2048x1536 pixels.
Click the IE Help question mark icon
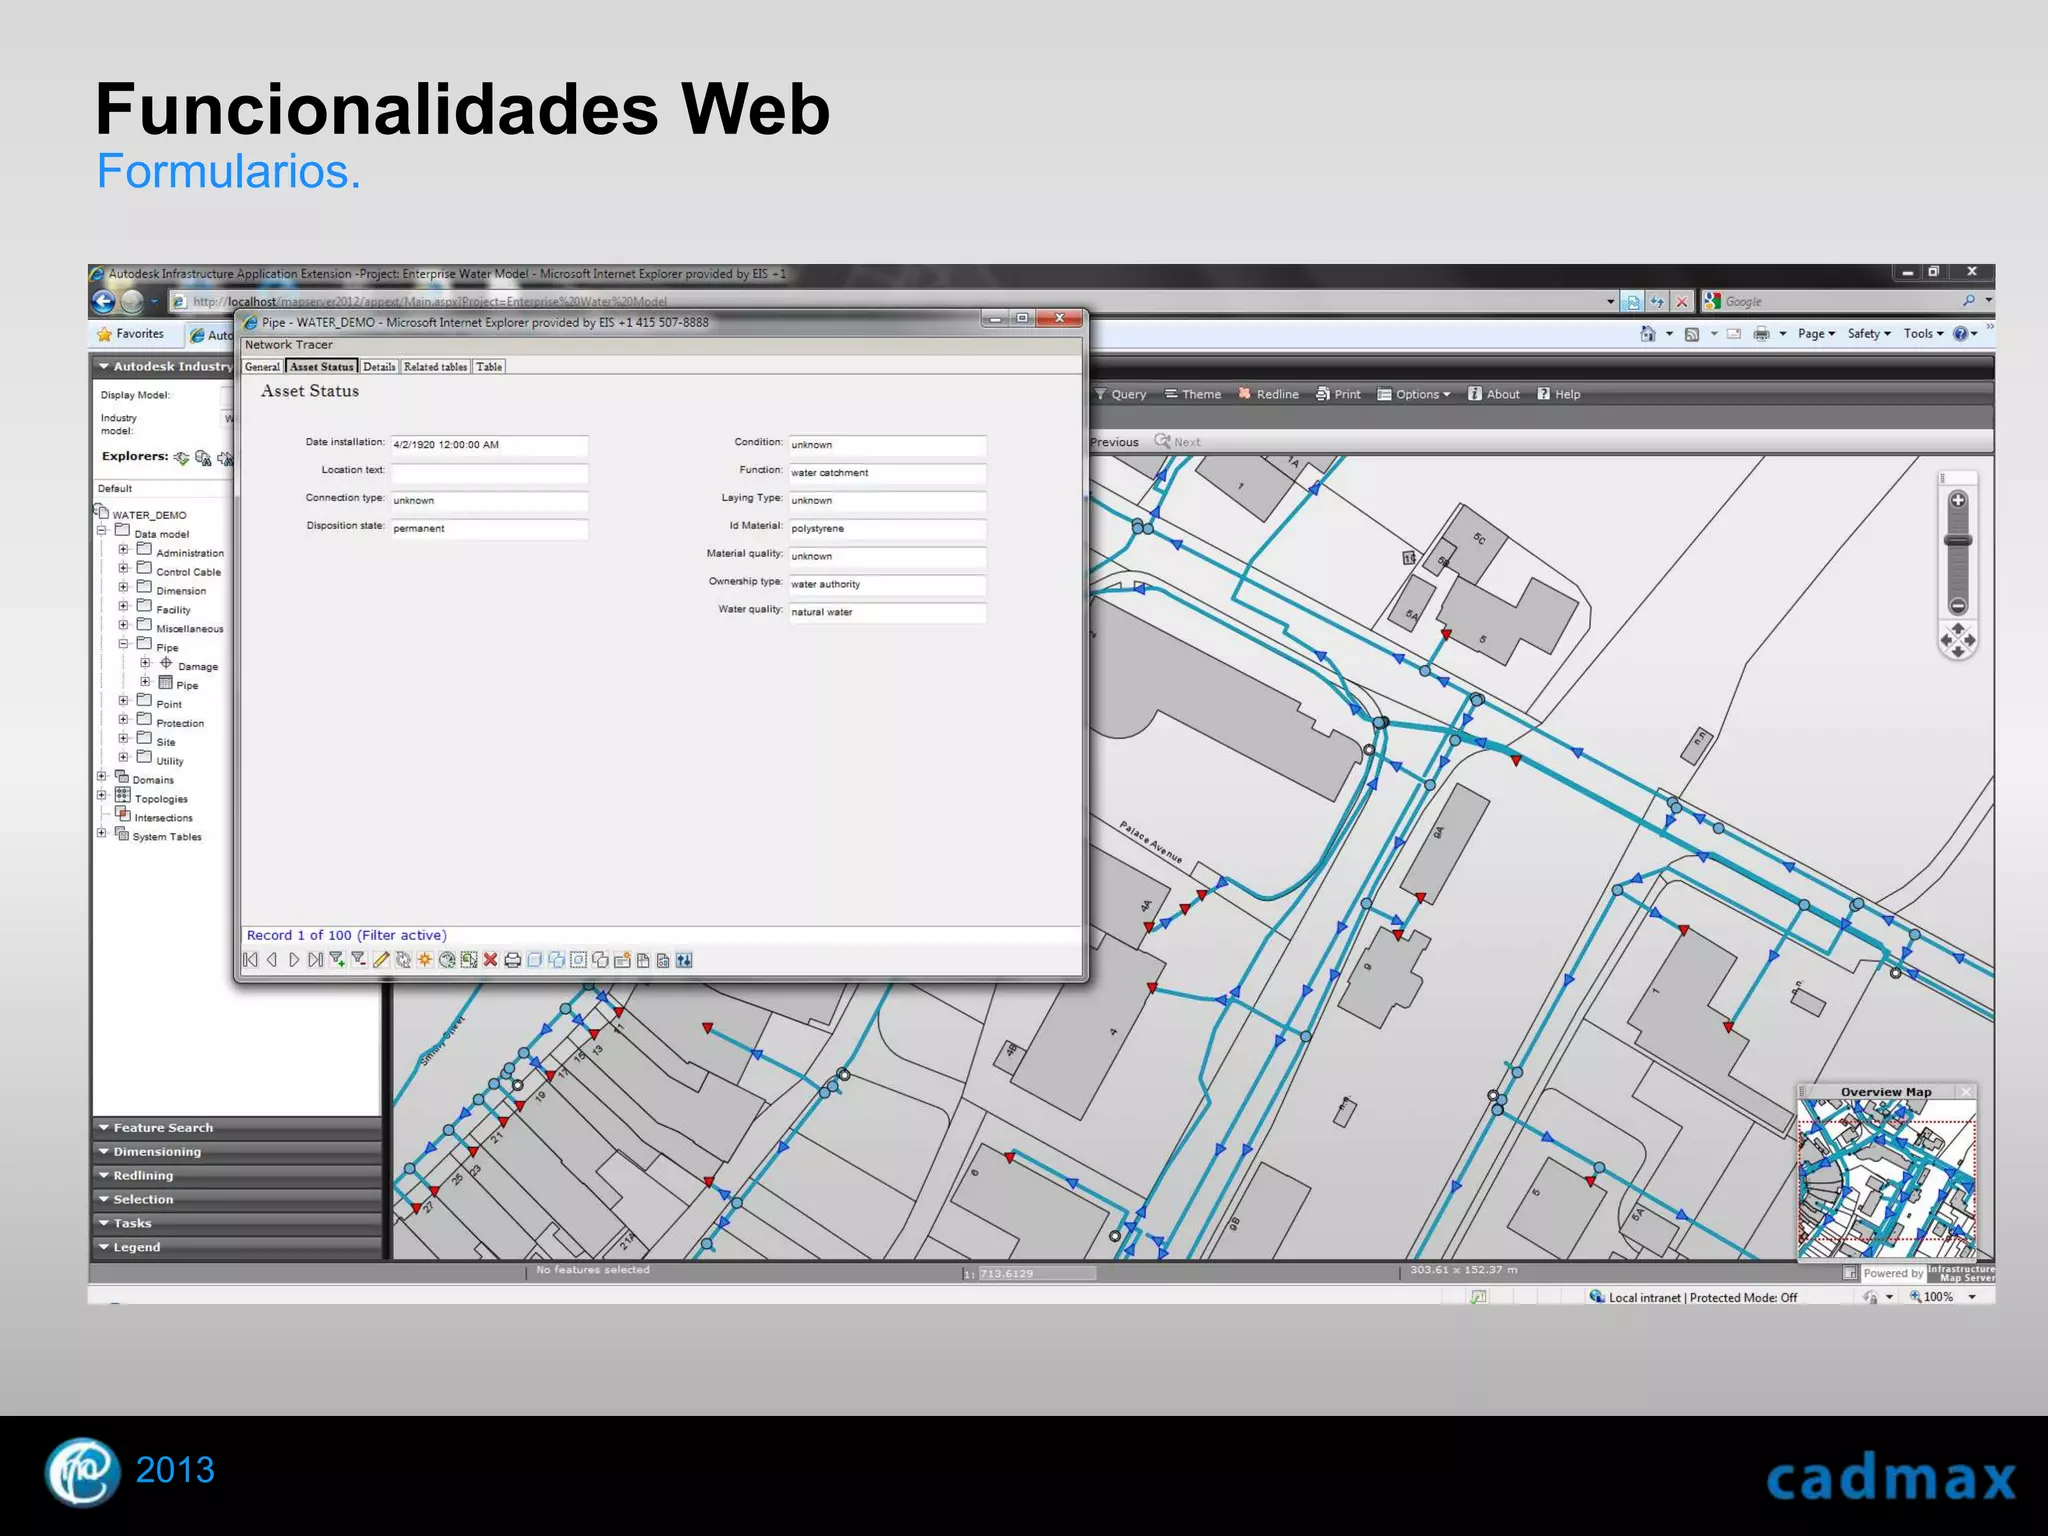[1961, 334]
